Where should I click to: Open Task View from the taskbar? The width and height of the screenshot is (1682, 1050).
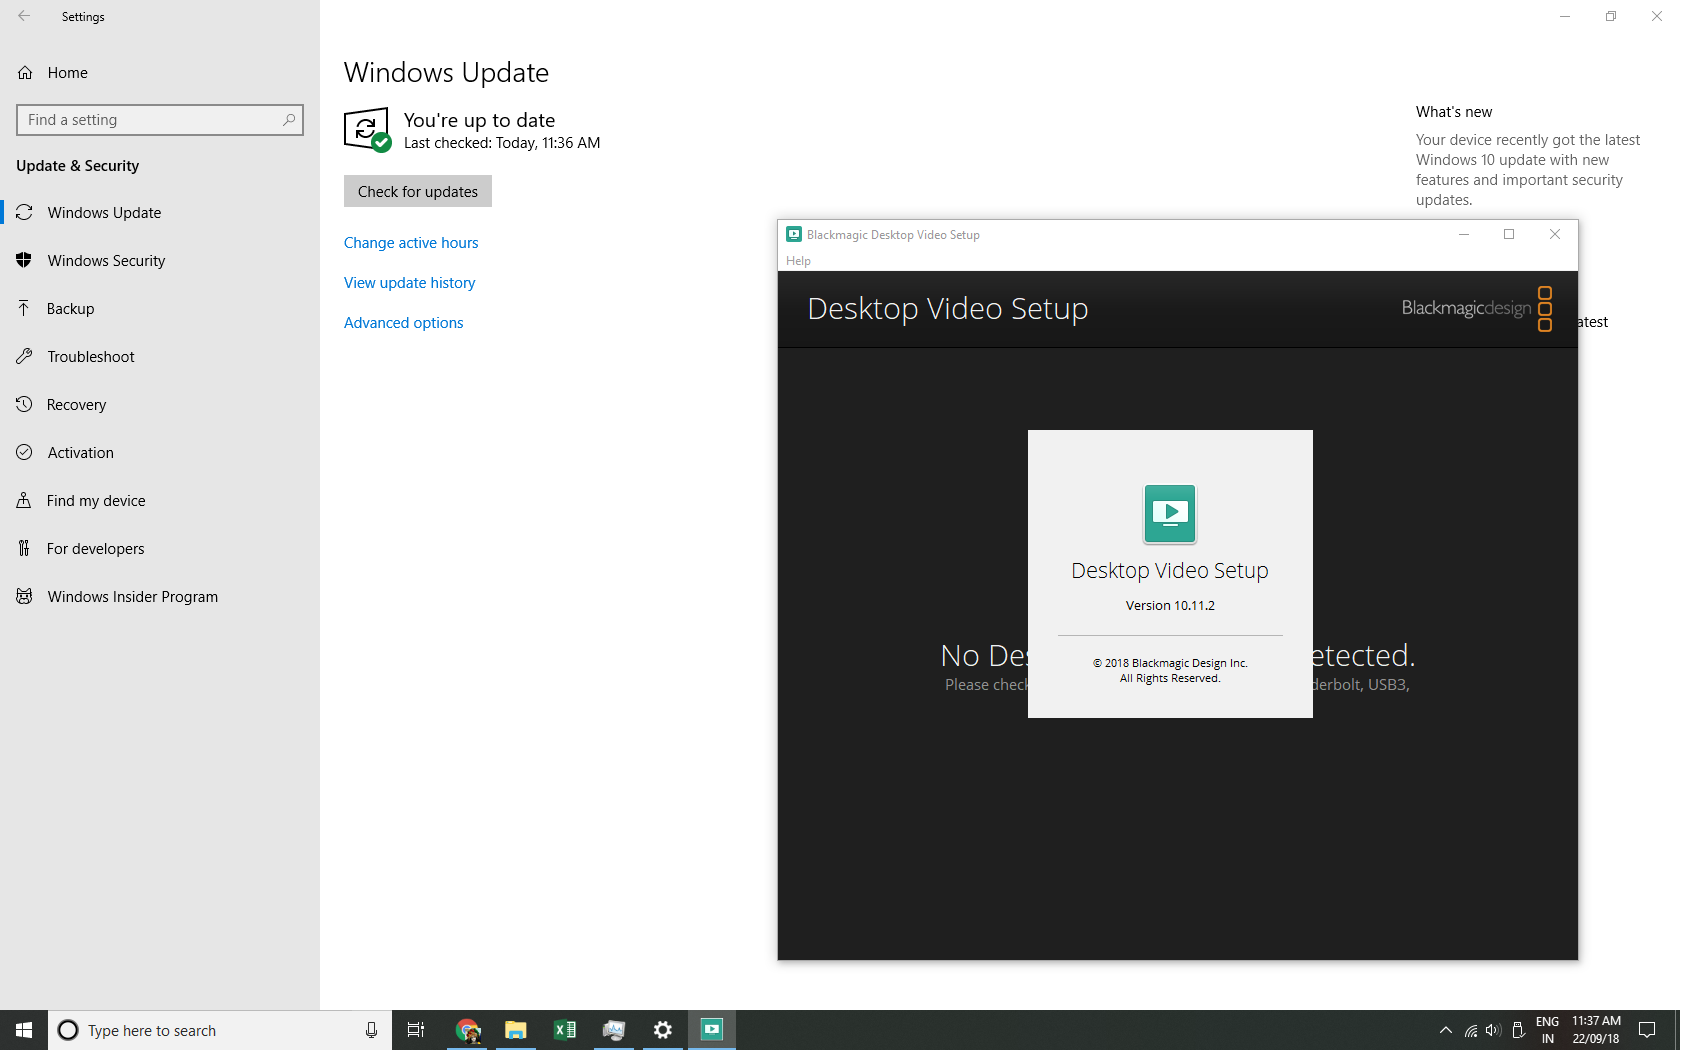tap(416, 1030)
